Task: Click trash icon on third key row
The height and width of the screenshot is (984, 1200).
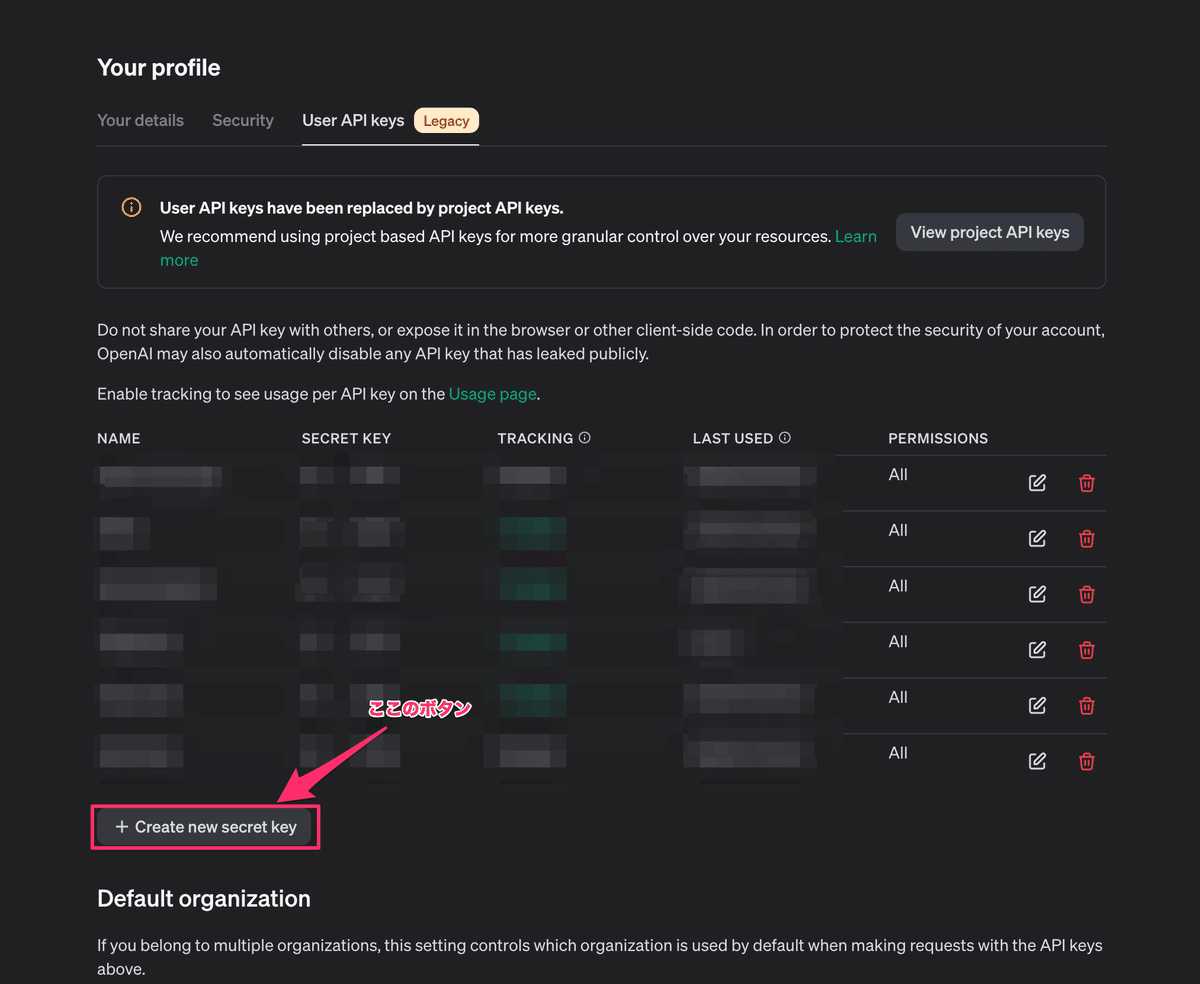Action: coord(1086,594)
